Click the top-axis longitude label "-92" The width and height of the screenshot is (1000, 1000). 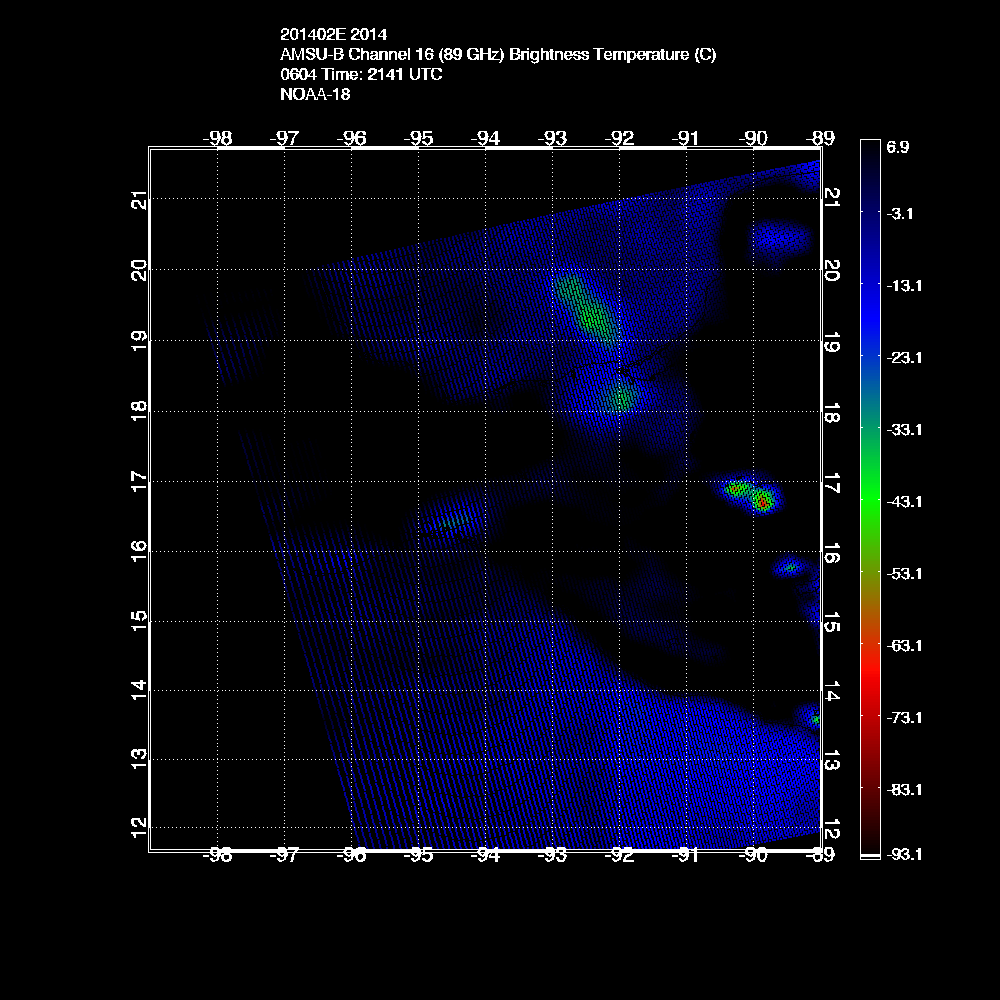click(619, 138)
